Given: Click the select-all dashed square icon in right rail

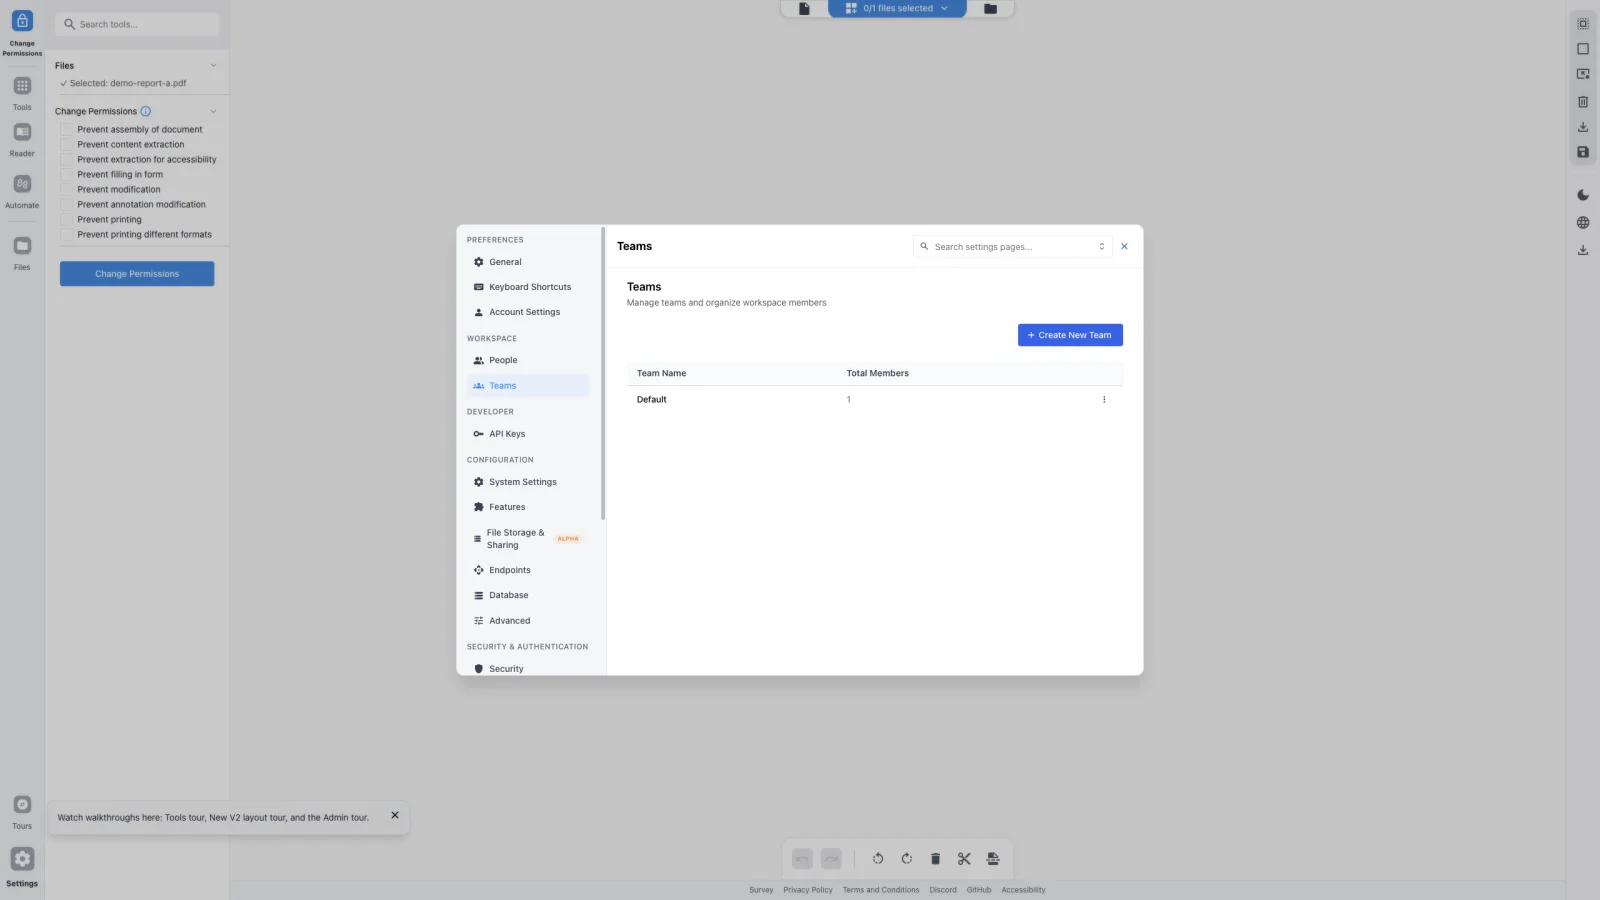Looking at the screenshot, I should pyautogui.click(x=1583, y=23).
